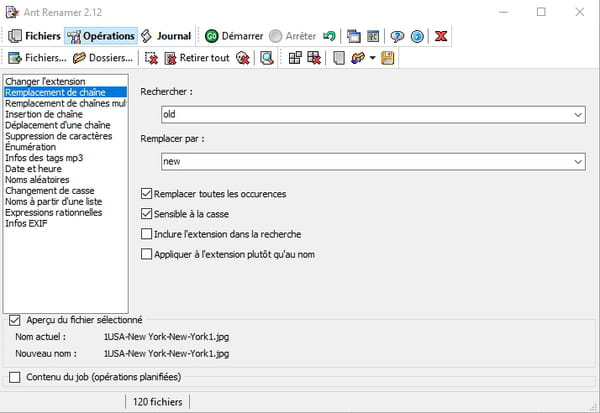Click the remove-from-batch squares icon
The height and width of the screenshot is (413, 600).
click(x=314, y=58)
